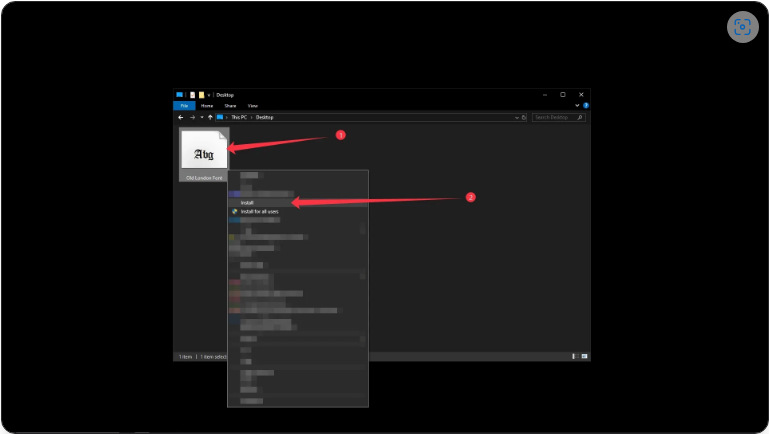Image resolution: width=769 pixels, height=434 pixels.
Task: Go up one folder level
Action: click(210, 117)
